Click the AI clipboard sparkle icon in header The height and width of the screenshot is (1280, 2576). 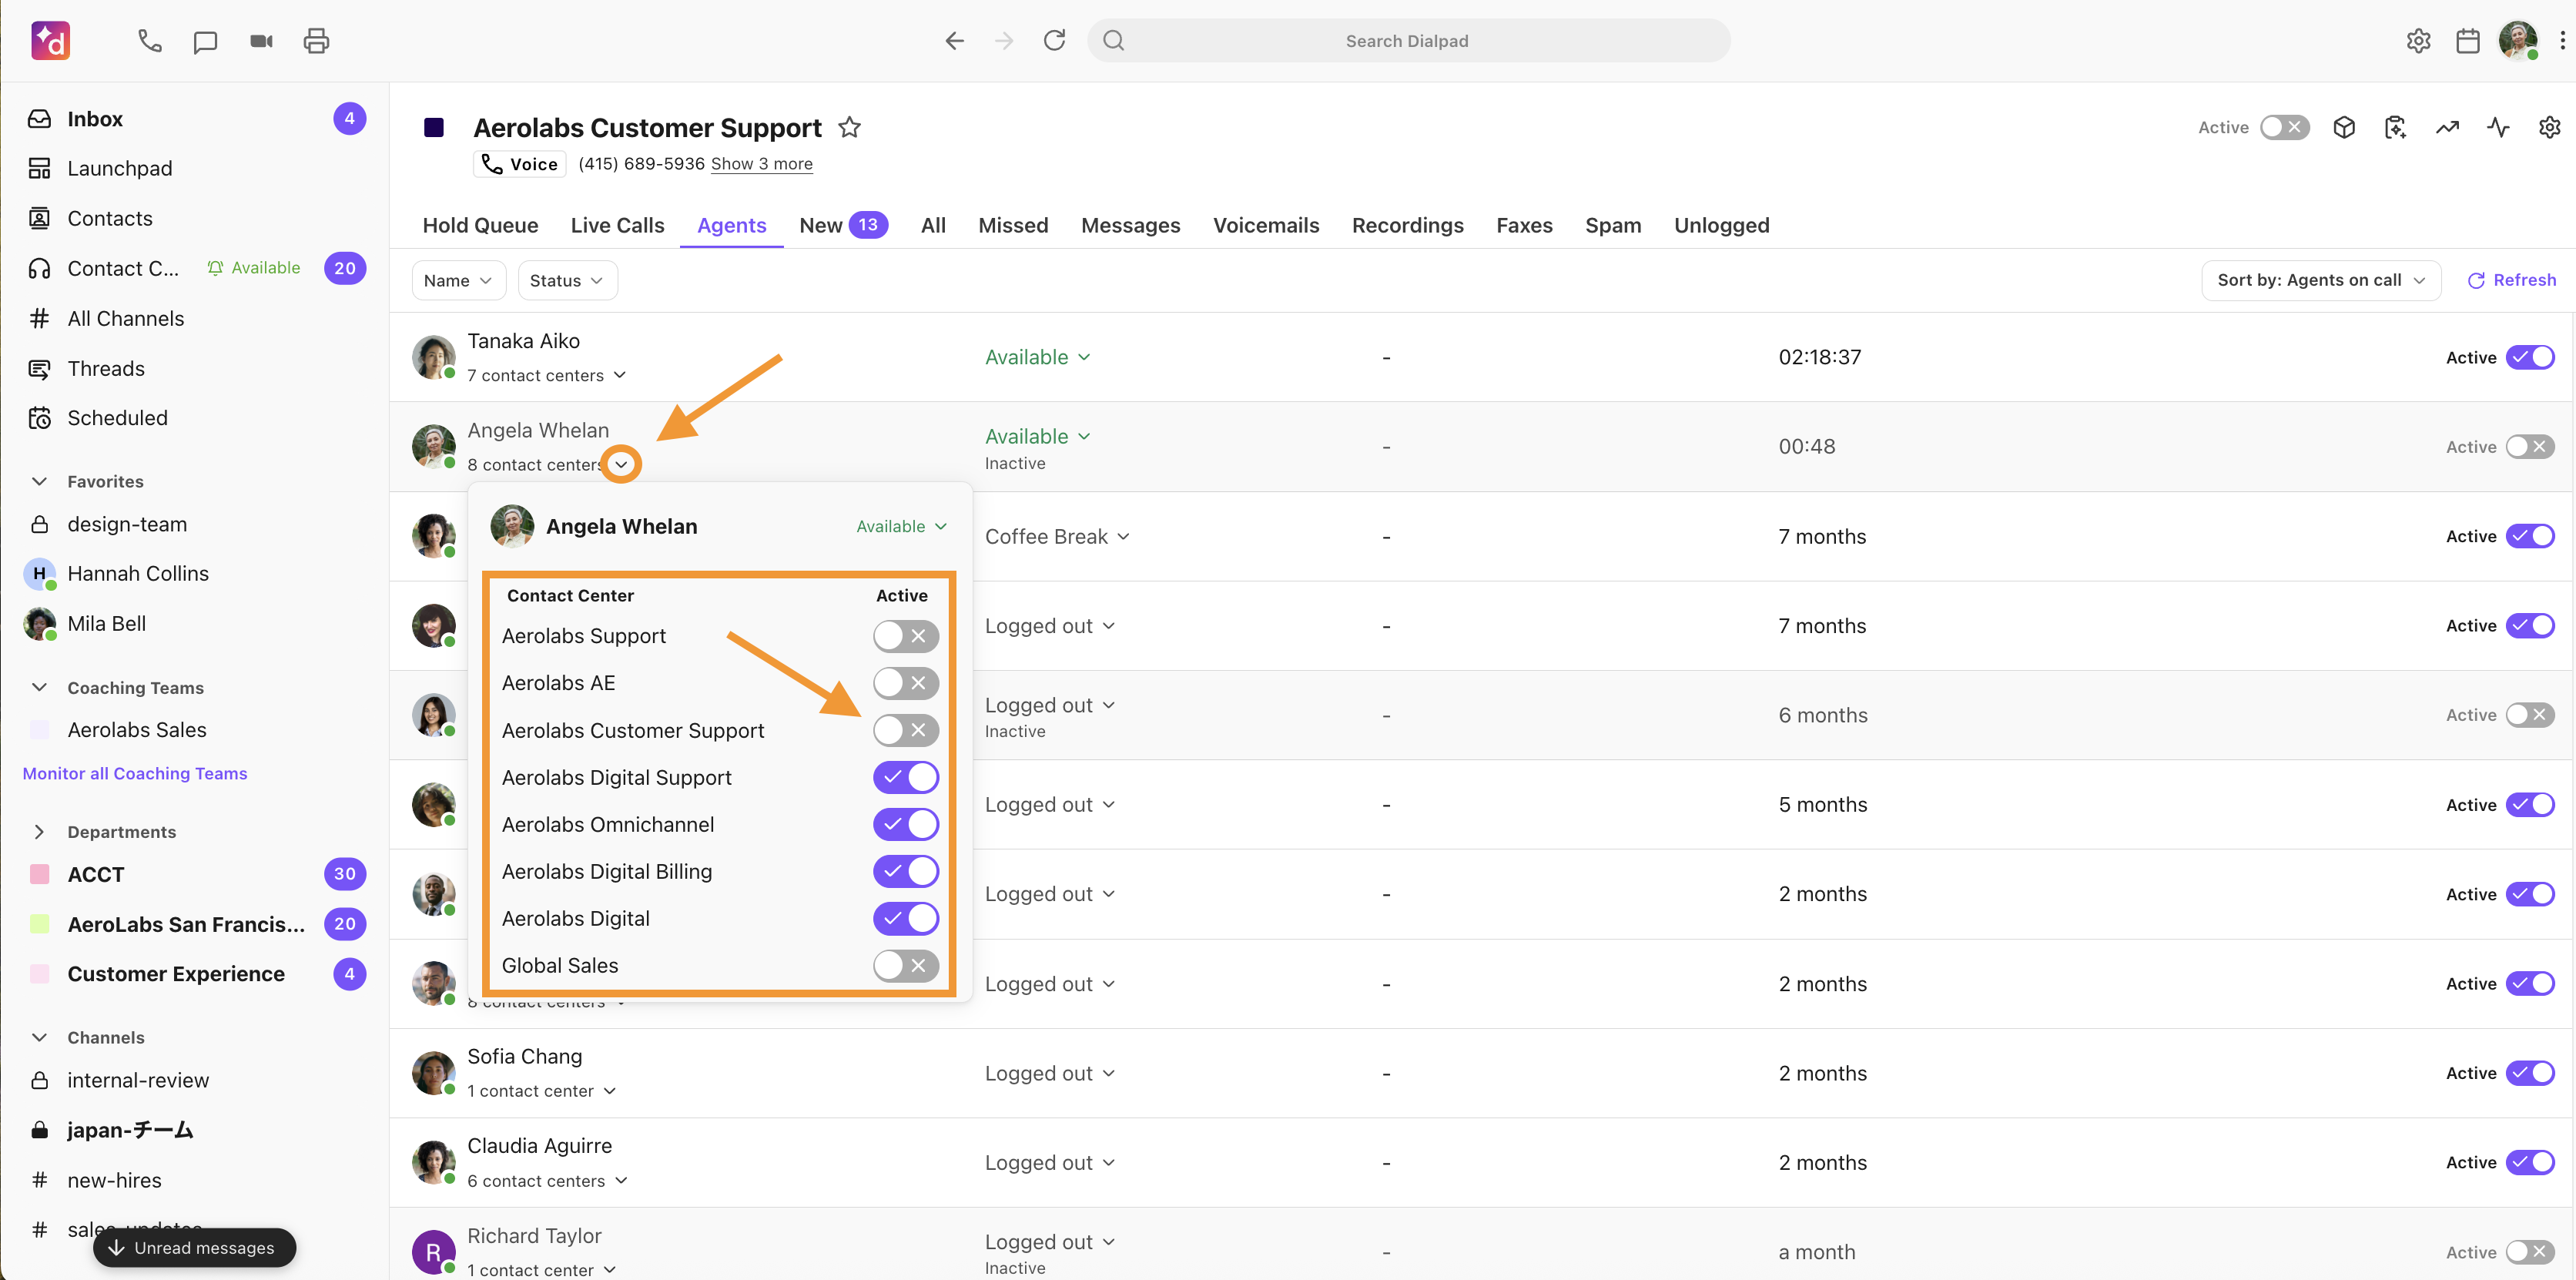pyautogui.click(x=2395, y=127)
